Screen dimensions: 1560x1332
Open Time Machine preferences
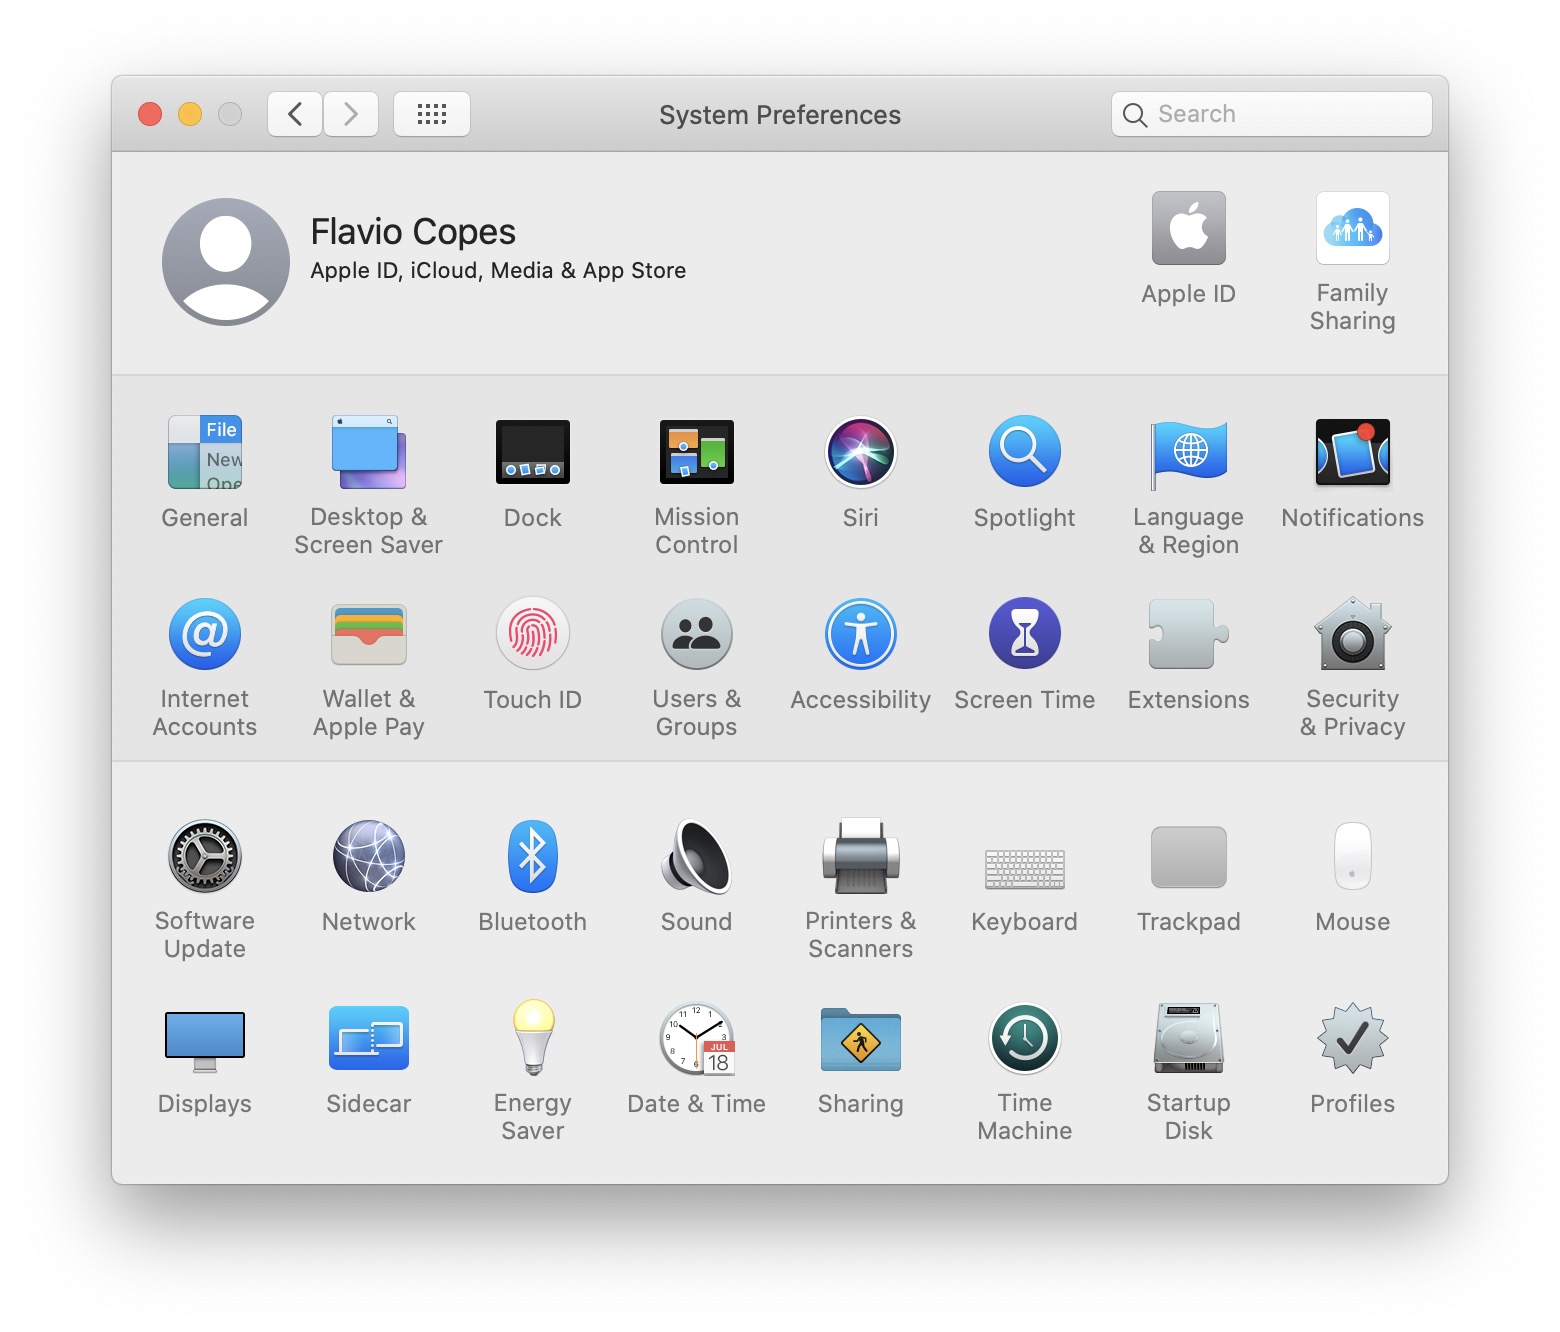point(1024,1039)
